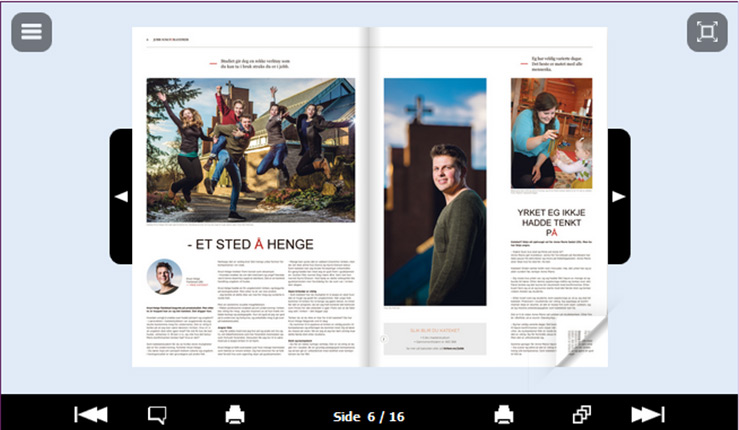Image resolution: width=739 pixels, height=430 pixels.
Task: Click the overlapping windows icon
Action: point(582,415)
